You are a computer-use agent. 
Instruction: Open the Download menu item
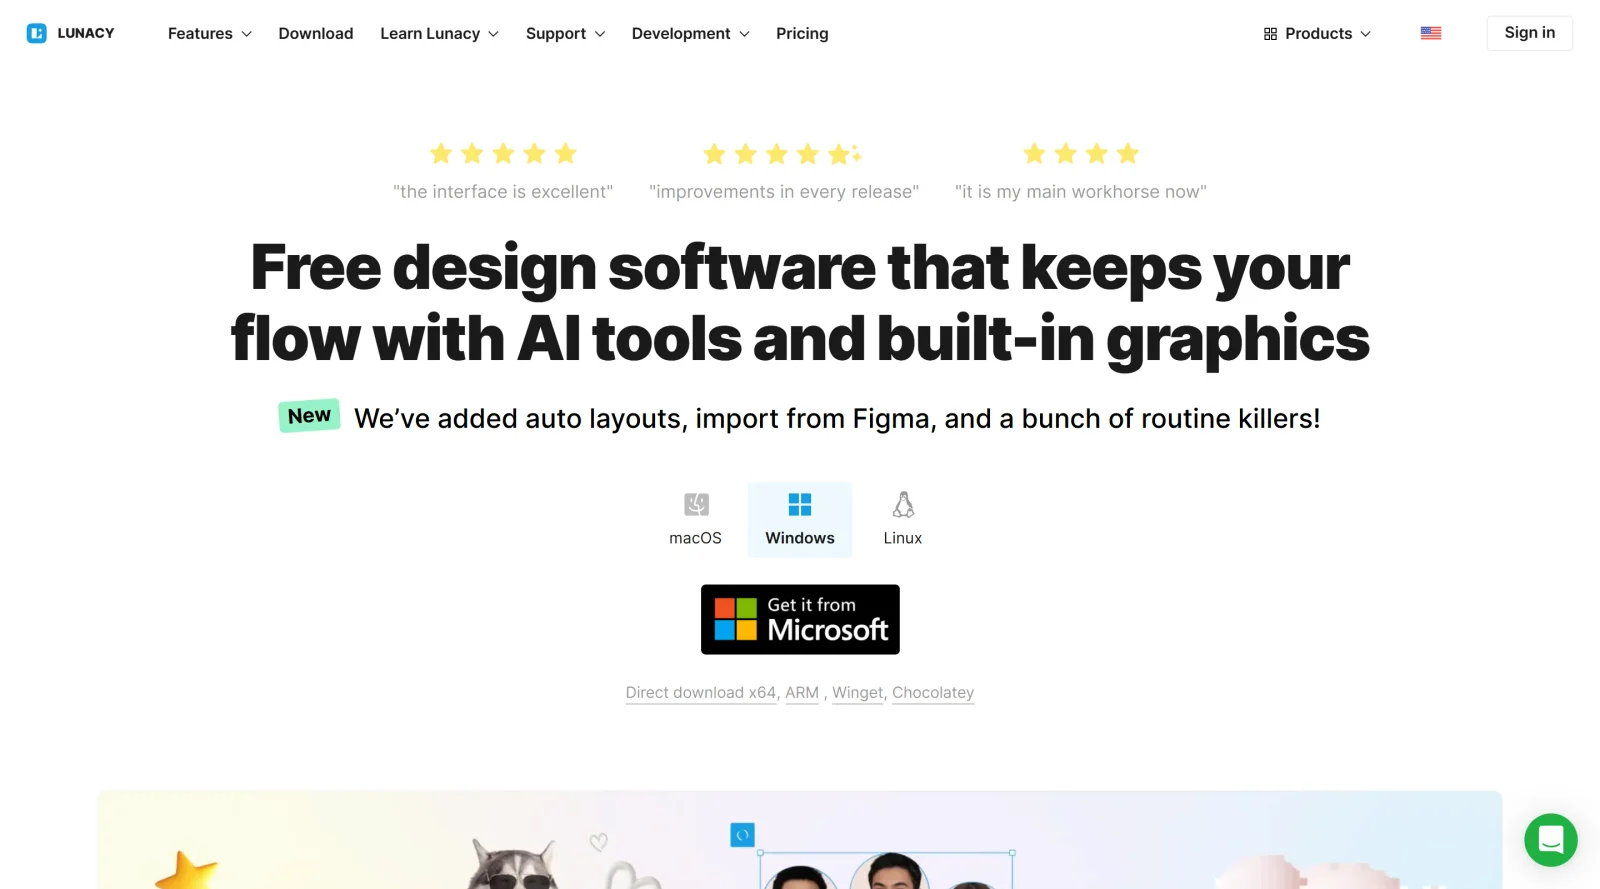click(316, 34)
